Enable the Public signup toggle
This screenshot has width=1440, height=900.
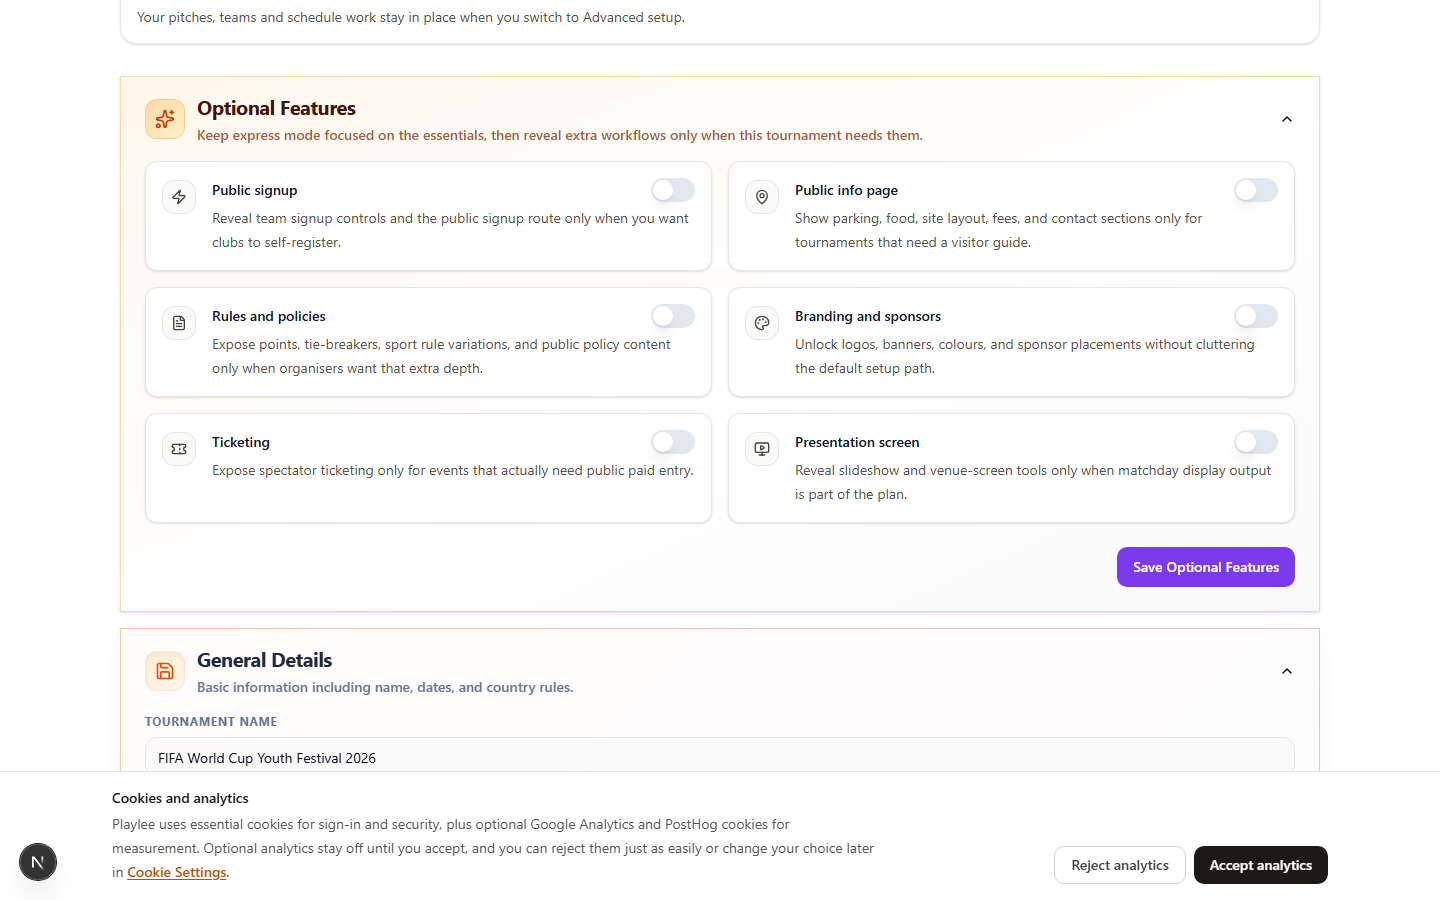point(672,190)
